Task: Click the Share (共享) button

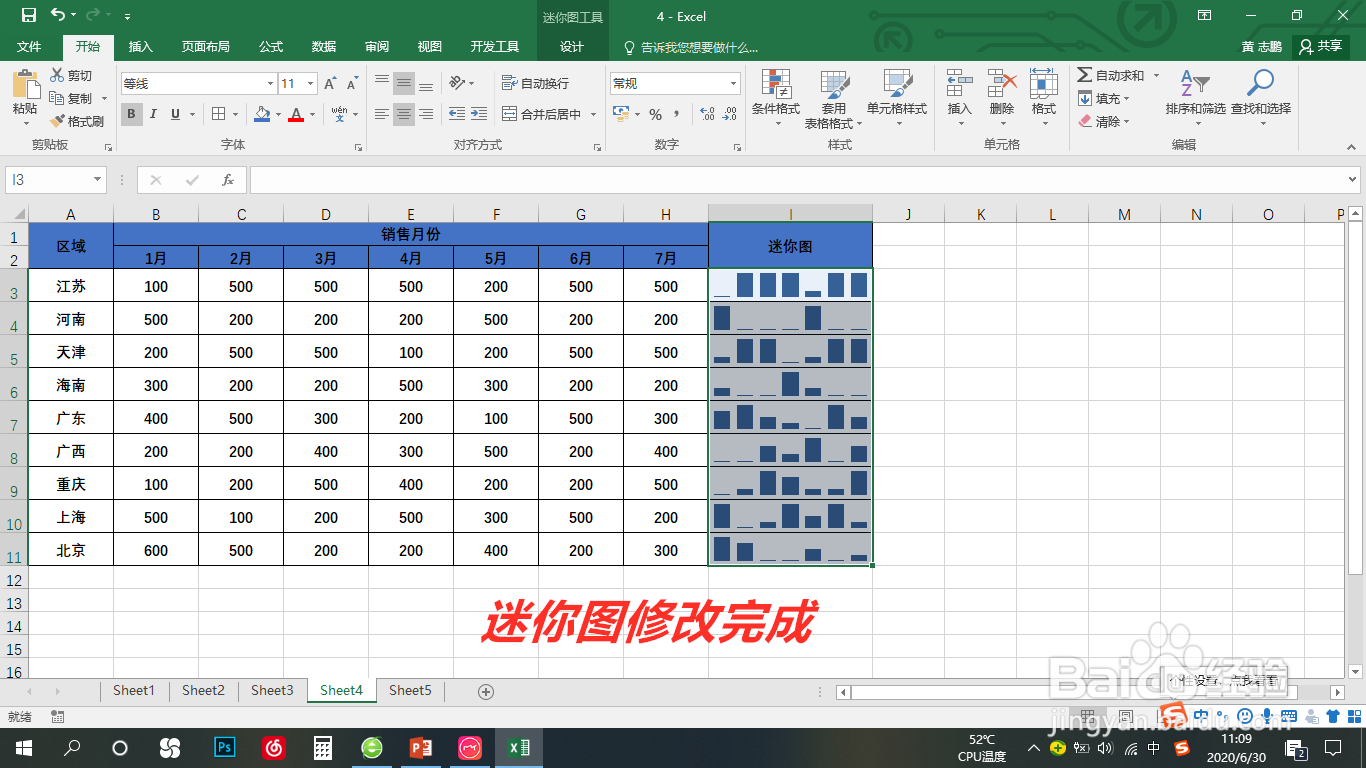Action: point(1321,46)
